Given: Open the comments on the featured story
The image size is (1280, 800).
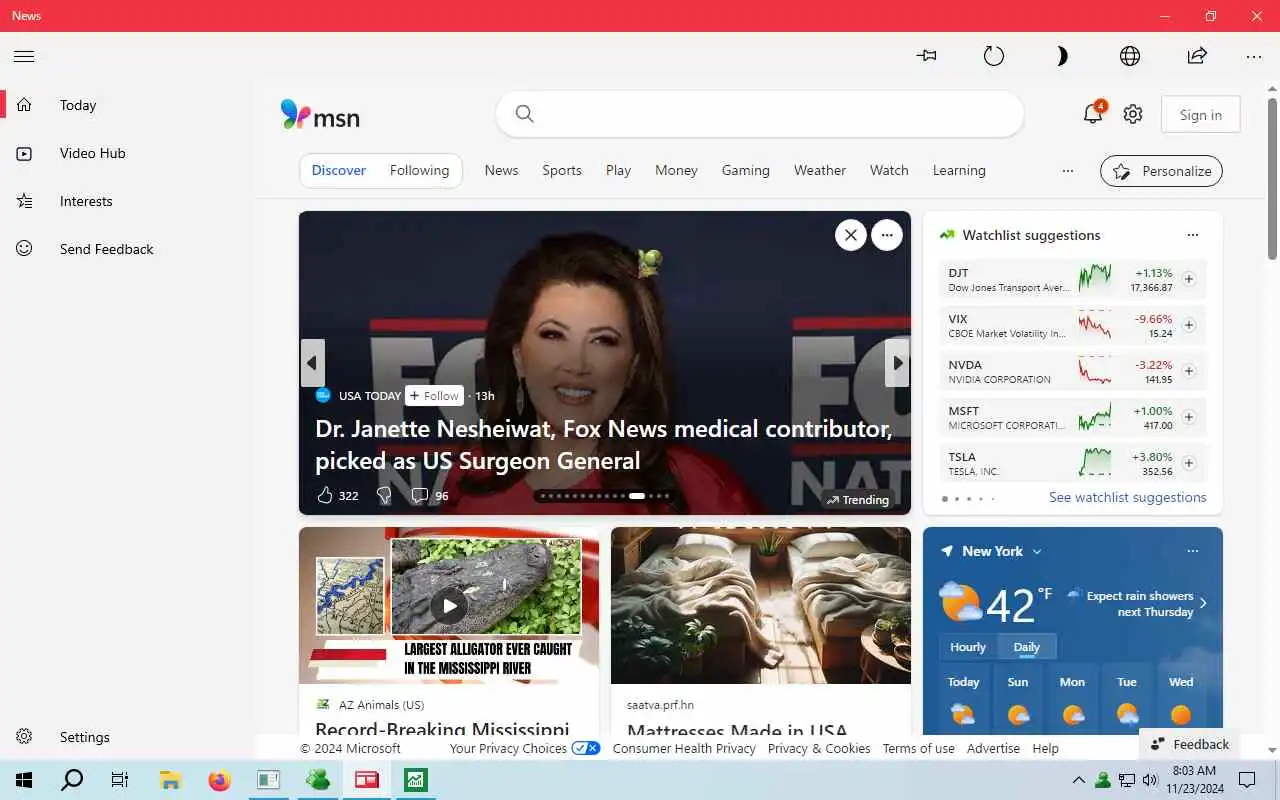Looking at the screenshot, I should [x=430, y=495].
